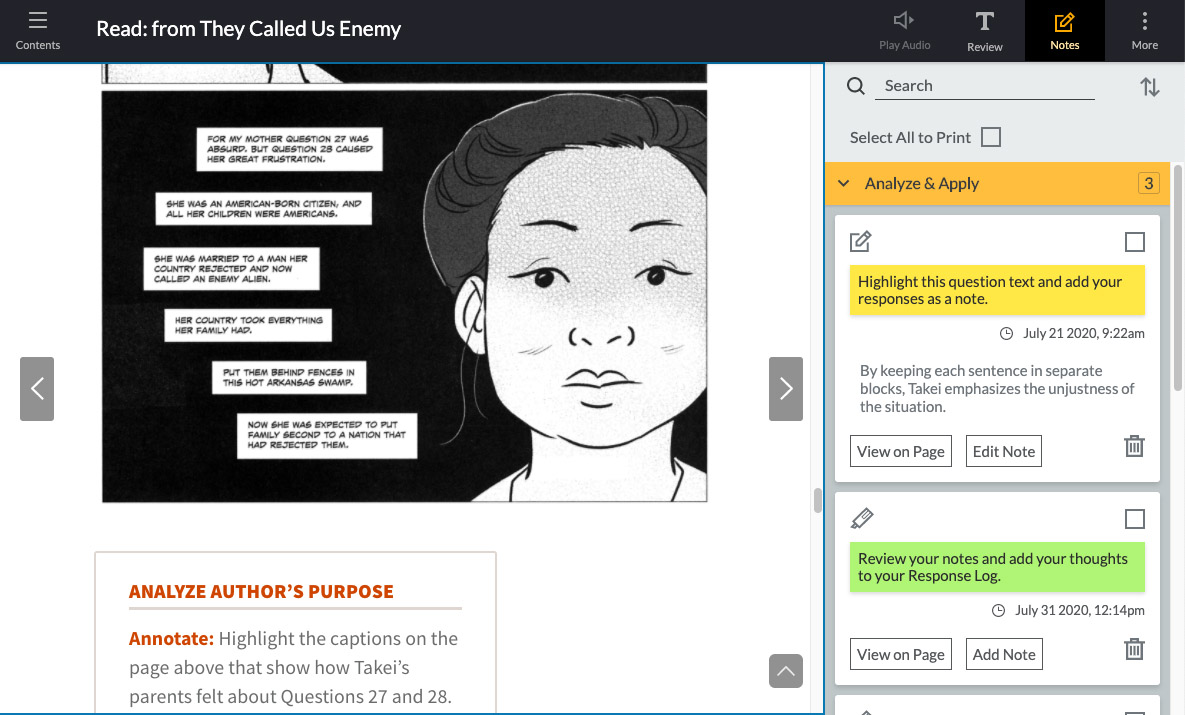This screenshot has height=715, width=1185.
Task: Select the yellow highlighted question text
Action: click(997, 290)
